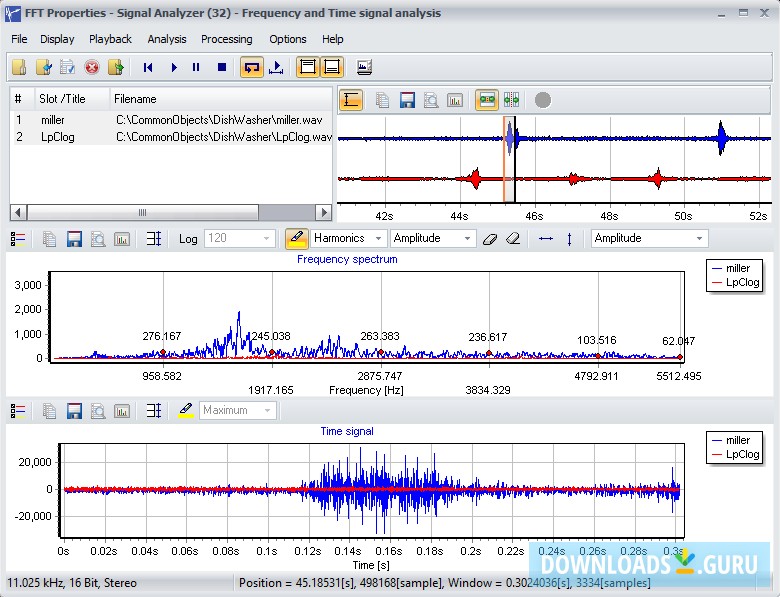Select the LpClog file row
Screen dimensions: 780x597
[170, 137]
